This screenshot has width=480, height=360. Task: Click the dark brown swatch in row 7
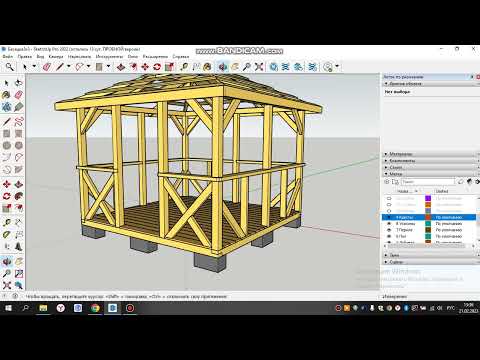tap(428, 230)
